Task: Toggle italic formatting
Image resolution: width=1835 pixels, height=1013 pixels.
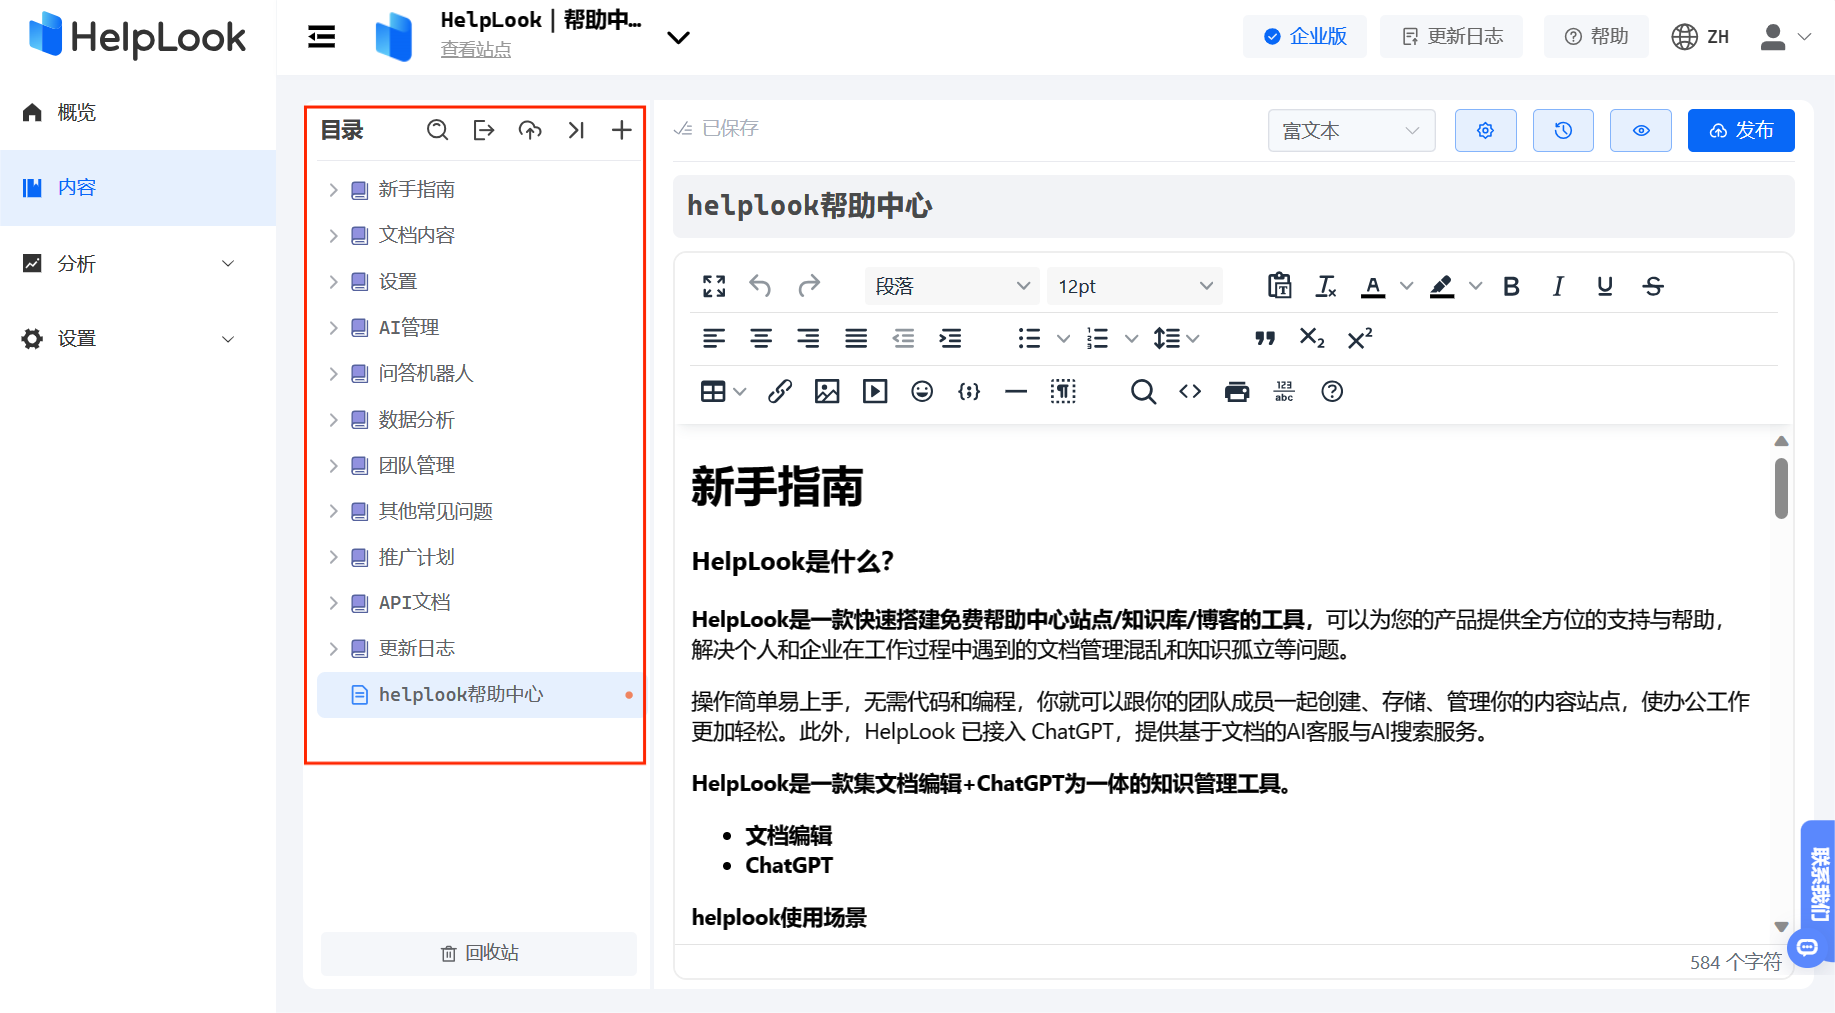Action: pos(1558,286)
